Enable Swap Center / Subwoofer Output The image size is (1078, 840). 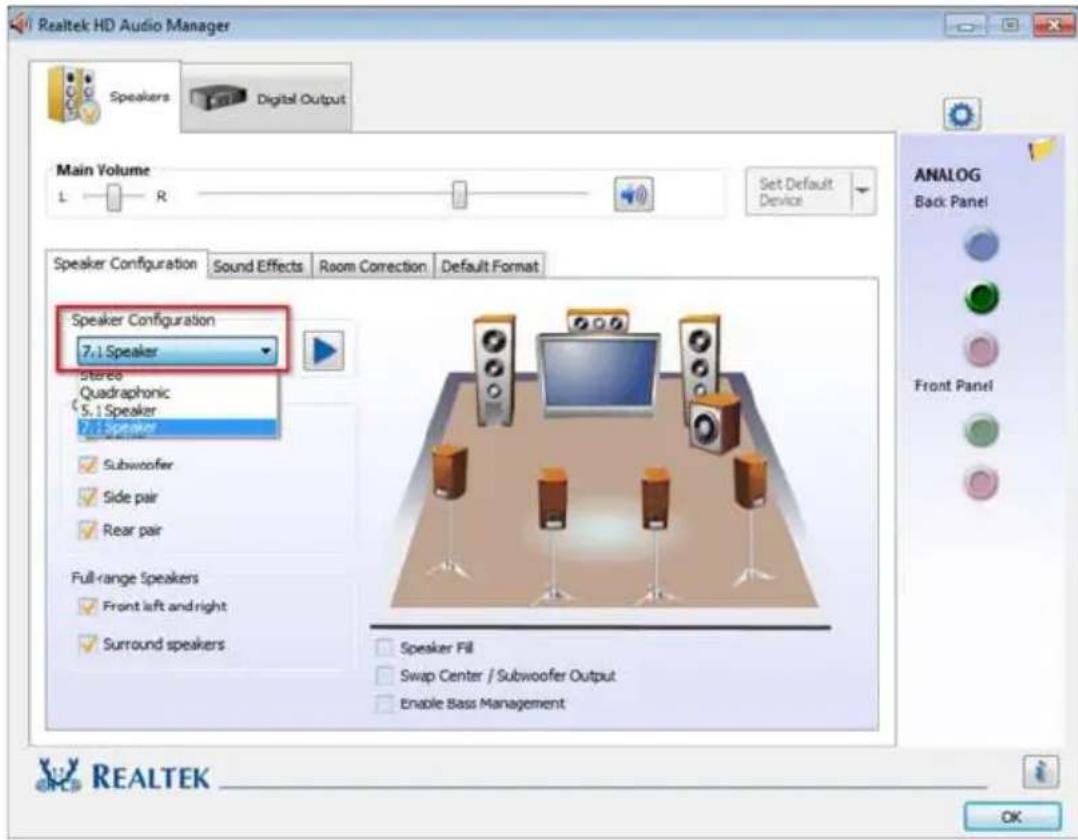pos(384,676)
